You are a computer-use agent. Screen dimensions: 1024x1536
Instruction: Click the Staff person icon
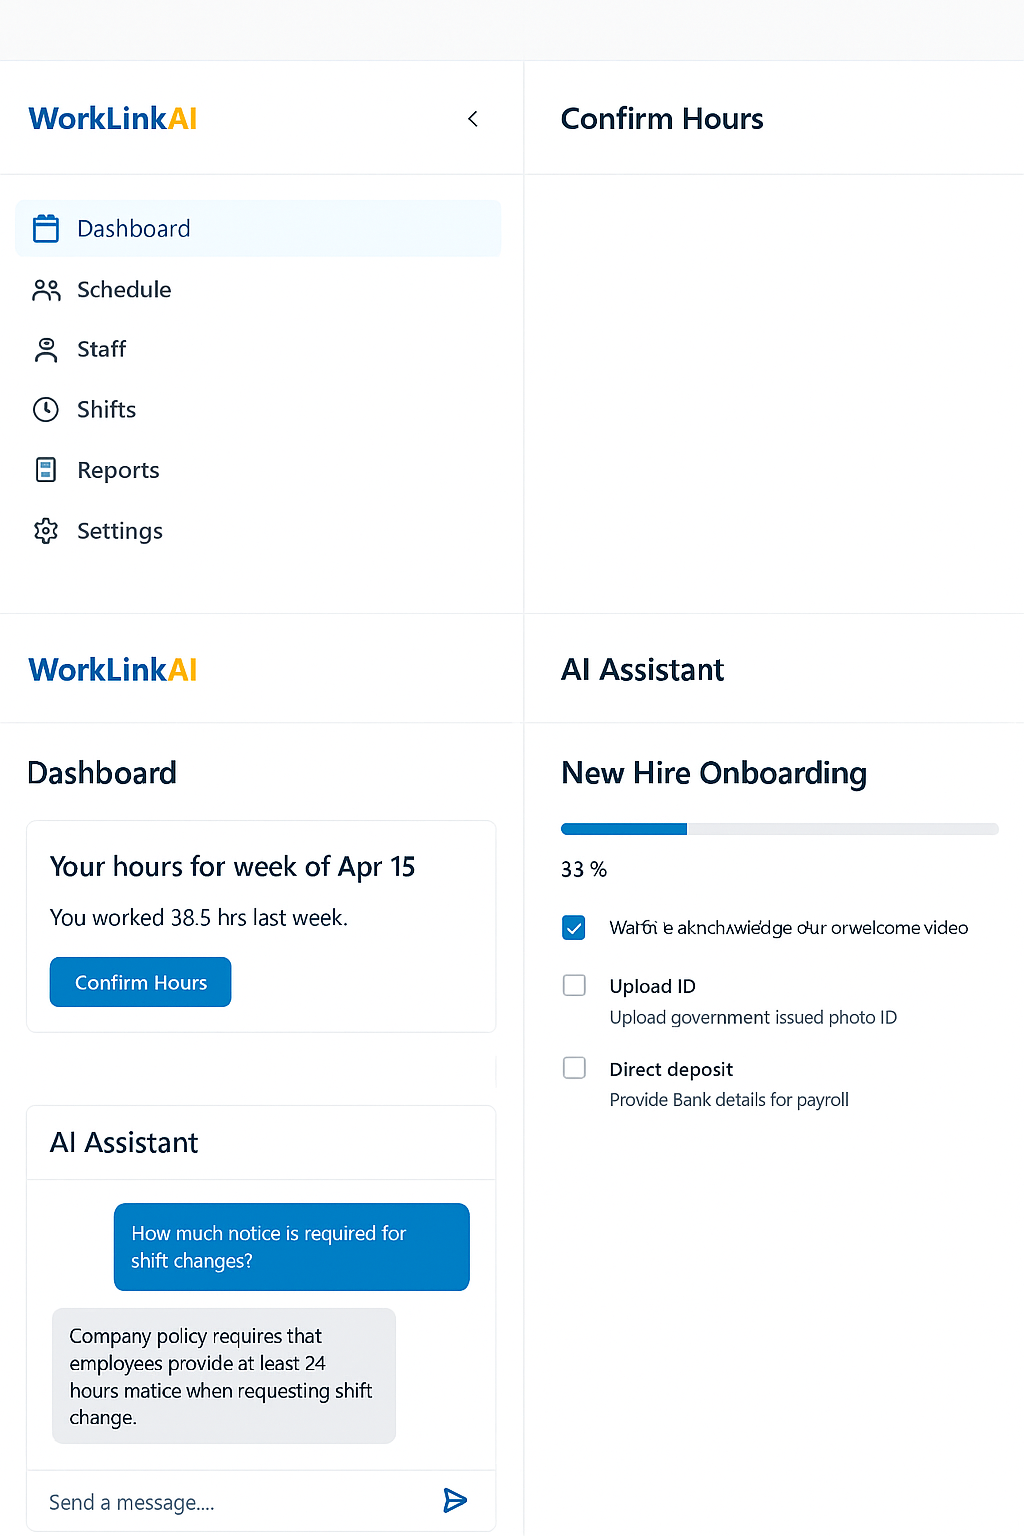tap(46, 350)
